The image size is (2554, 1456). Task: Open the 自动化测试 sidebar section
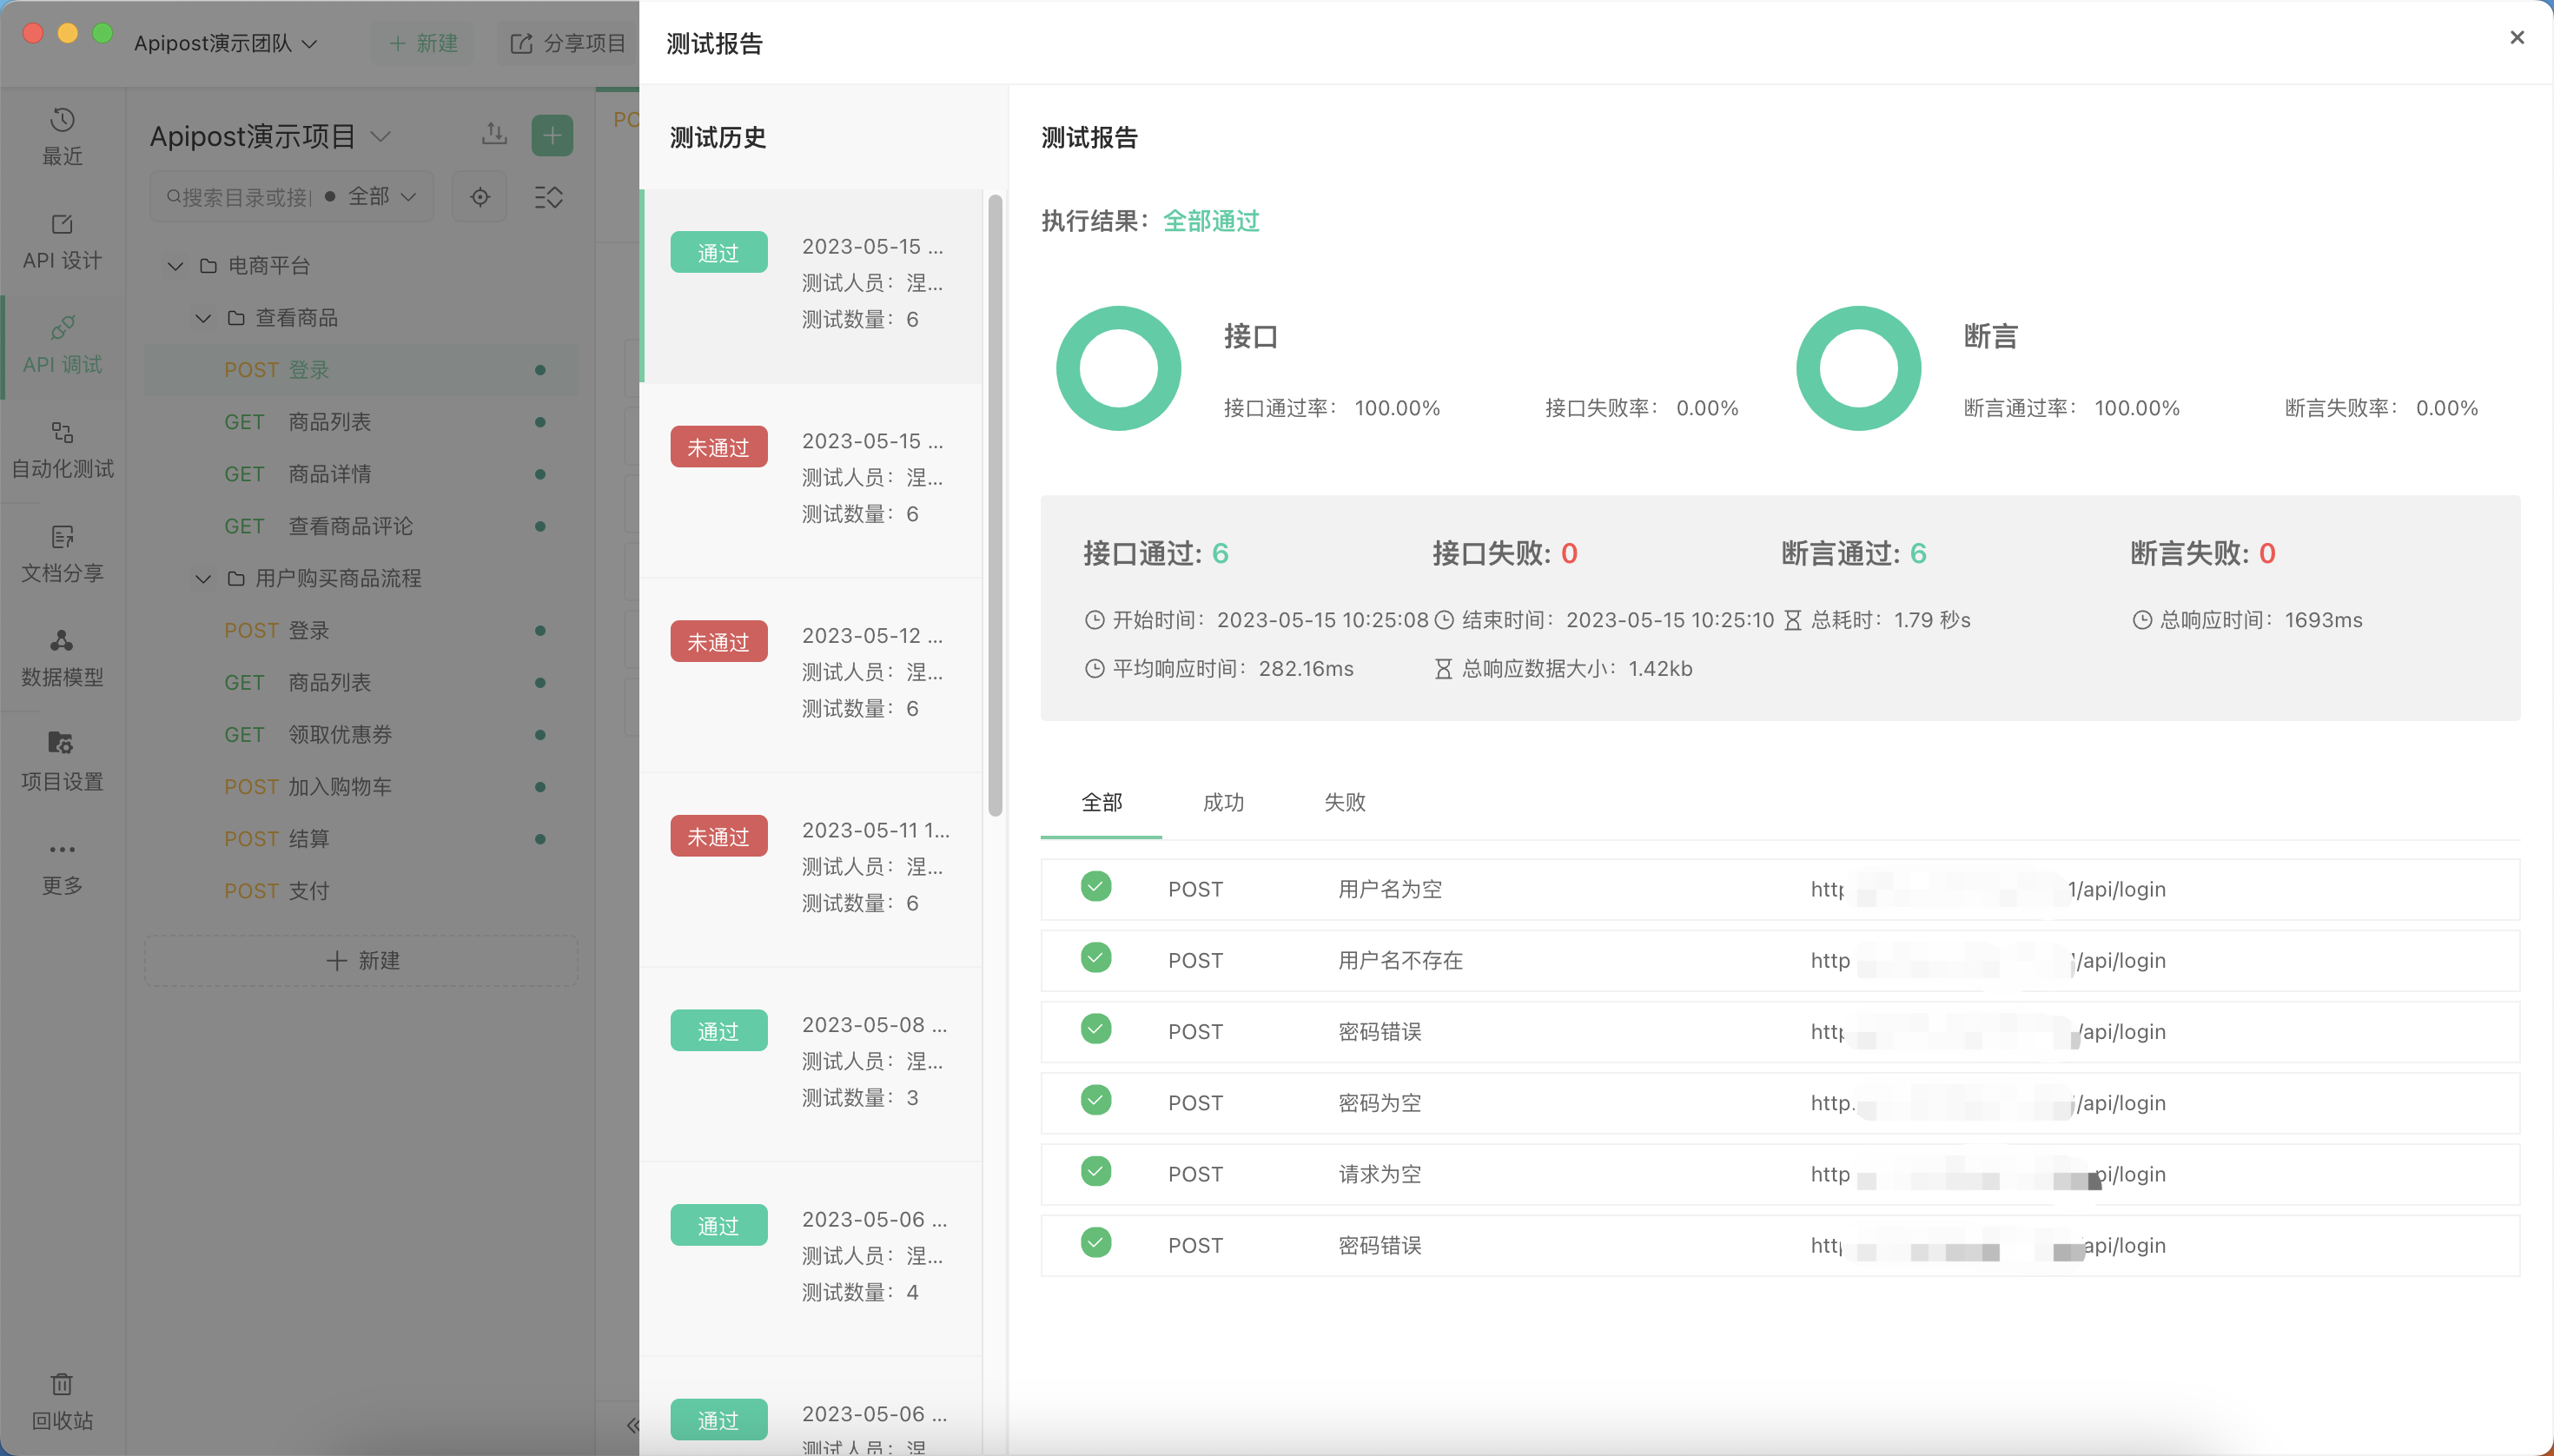click(x=62, y=449)
